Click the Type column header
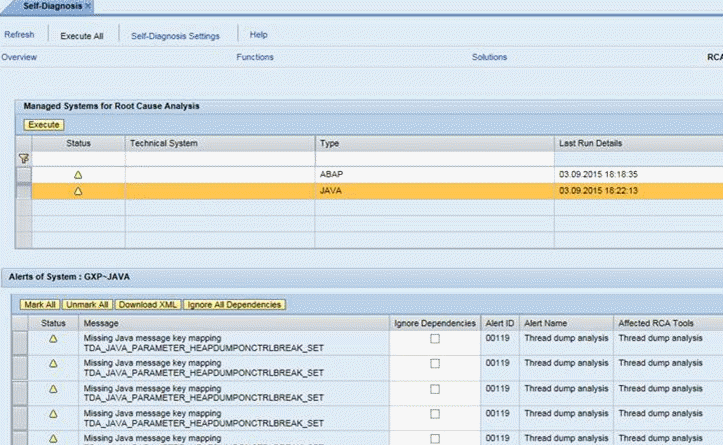This screenshot has width=723, height=445. pos(434,143)
